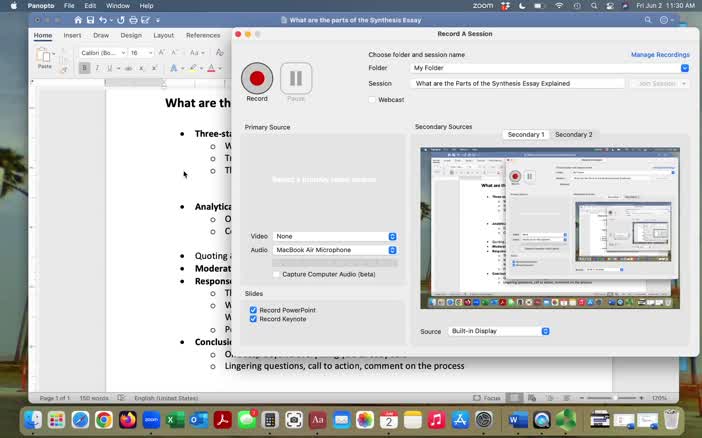Toggle Capture Computer Audio (beta) checkbox

pos(277,274)
